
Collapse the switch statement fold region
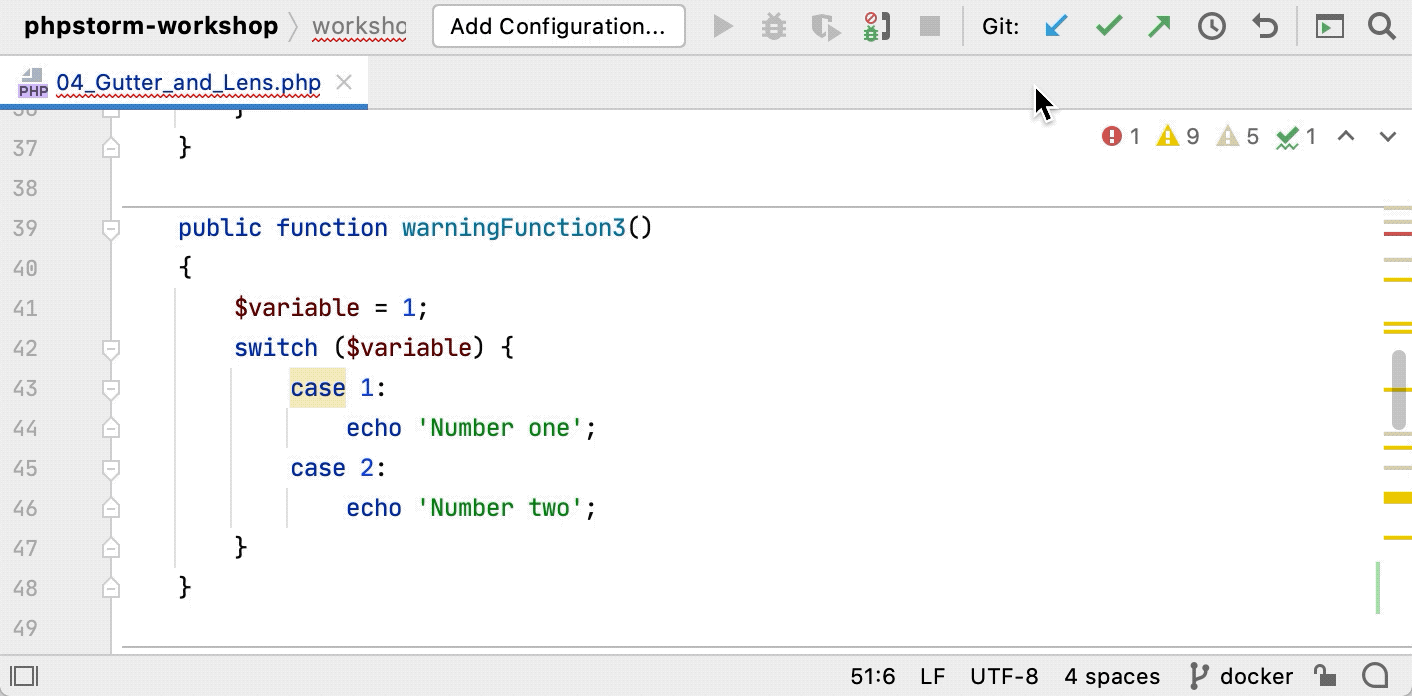[111, 347]
